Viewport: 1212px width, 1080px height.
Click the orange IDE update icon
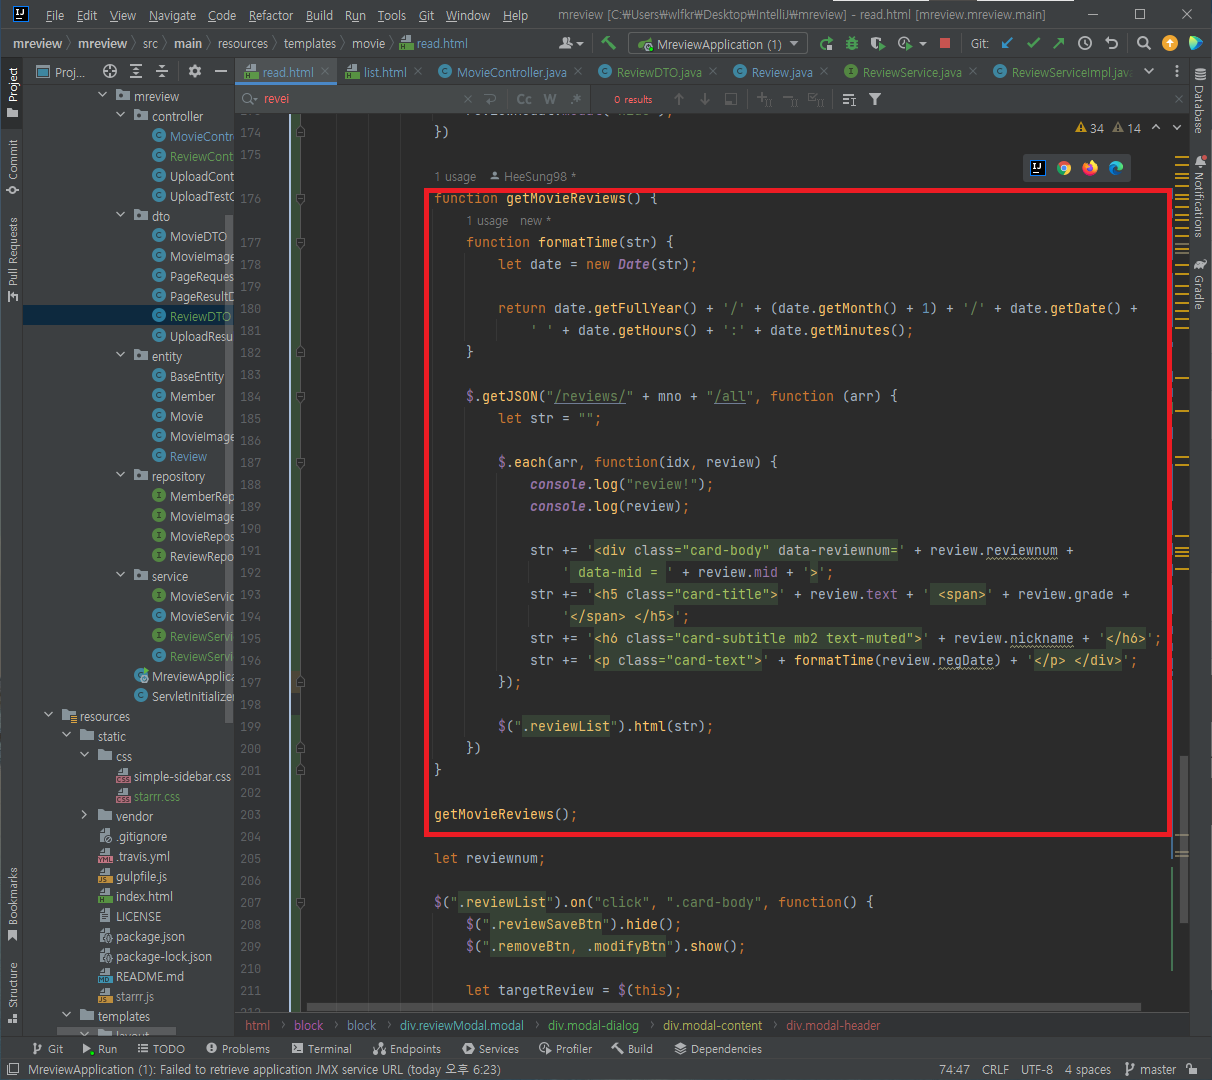1170,43
